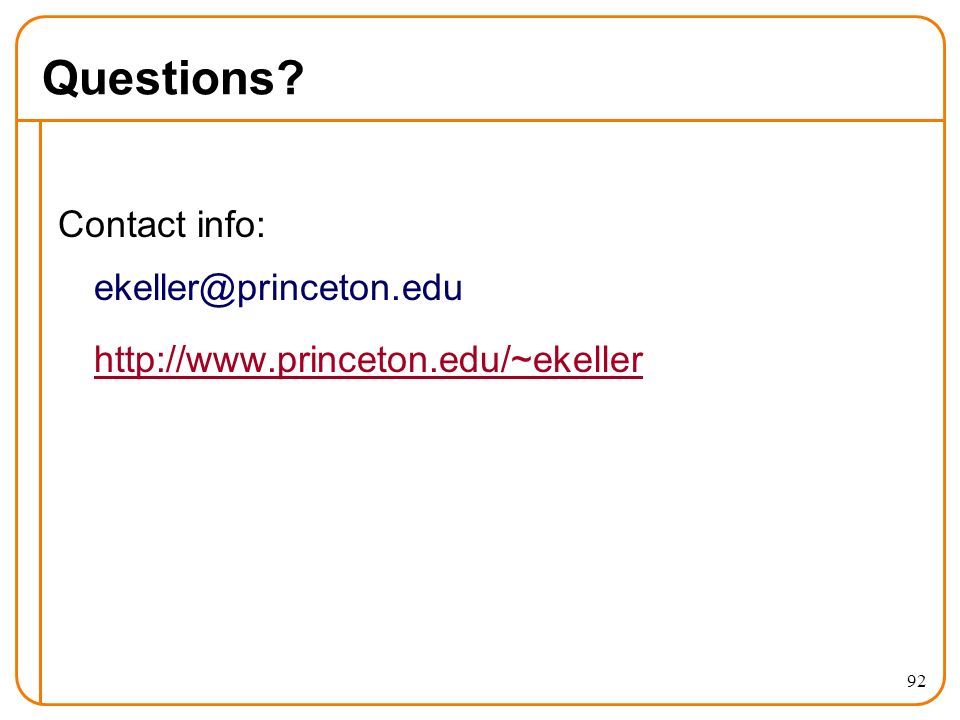Click the @ symbol in the email
The image size is (960, 720).
coord(217,289)
